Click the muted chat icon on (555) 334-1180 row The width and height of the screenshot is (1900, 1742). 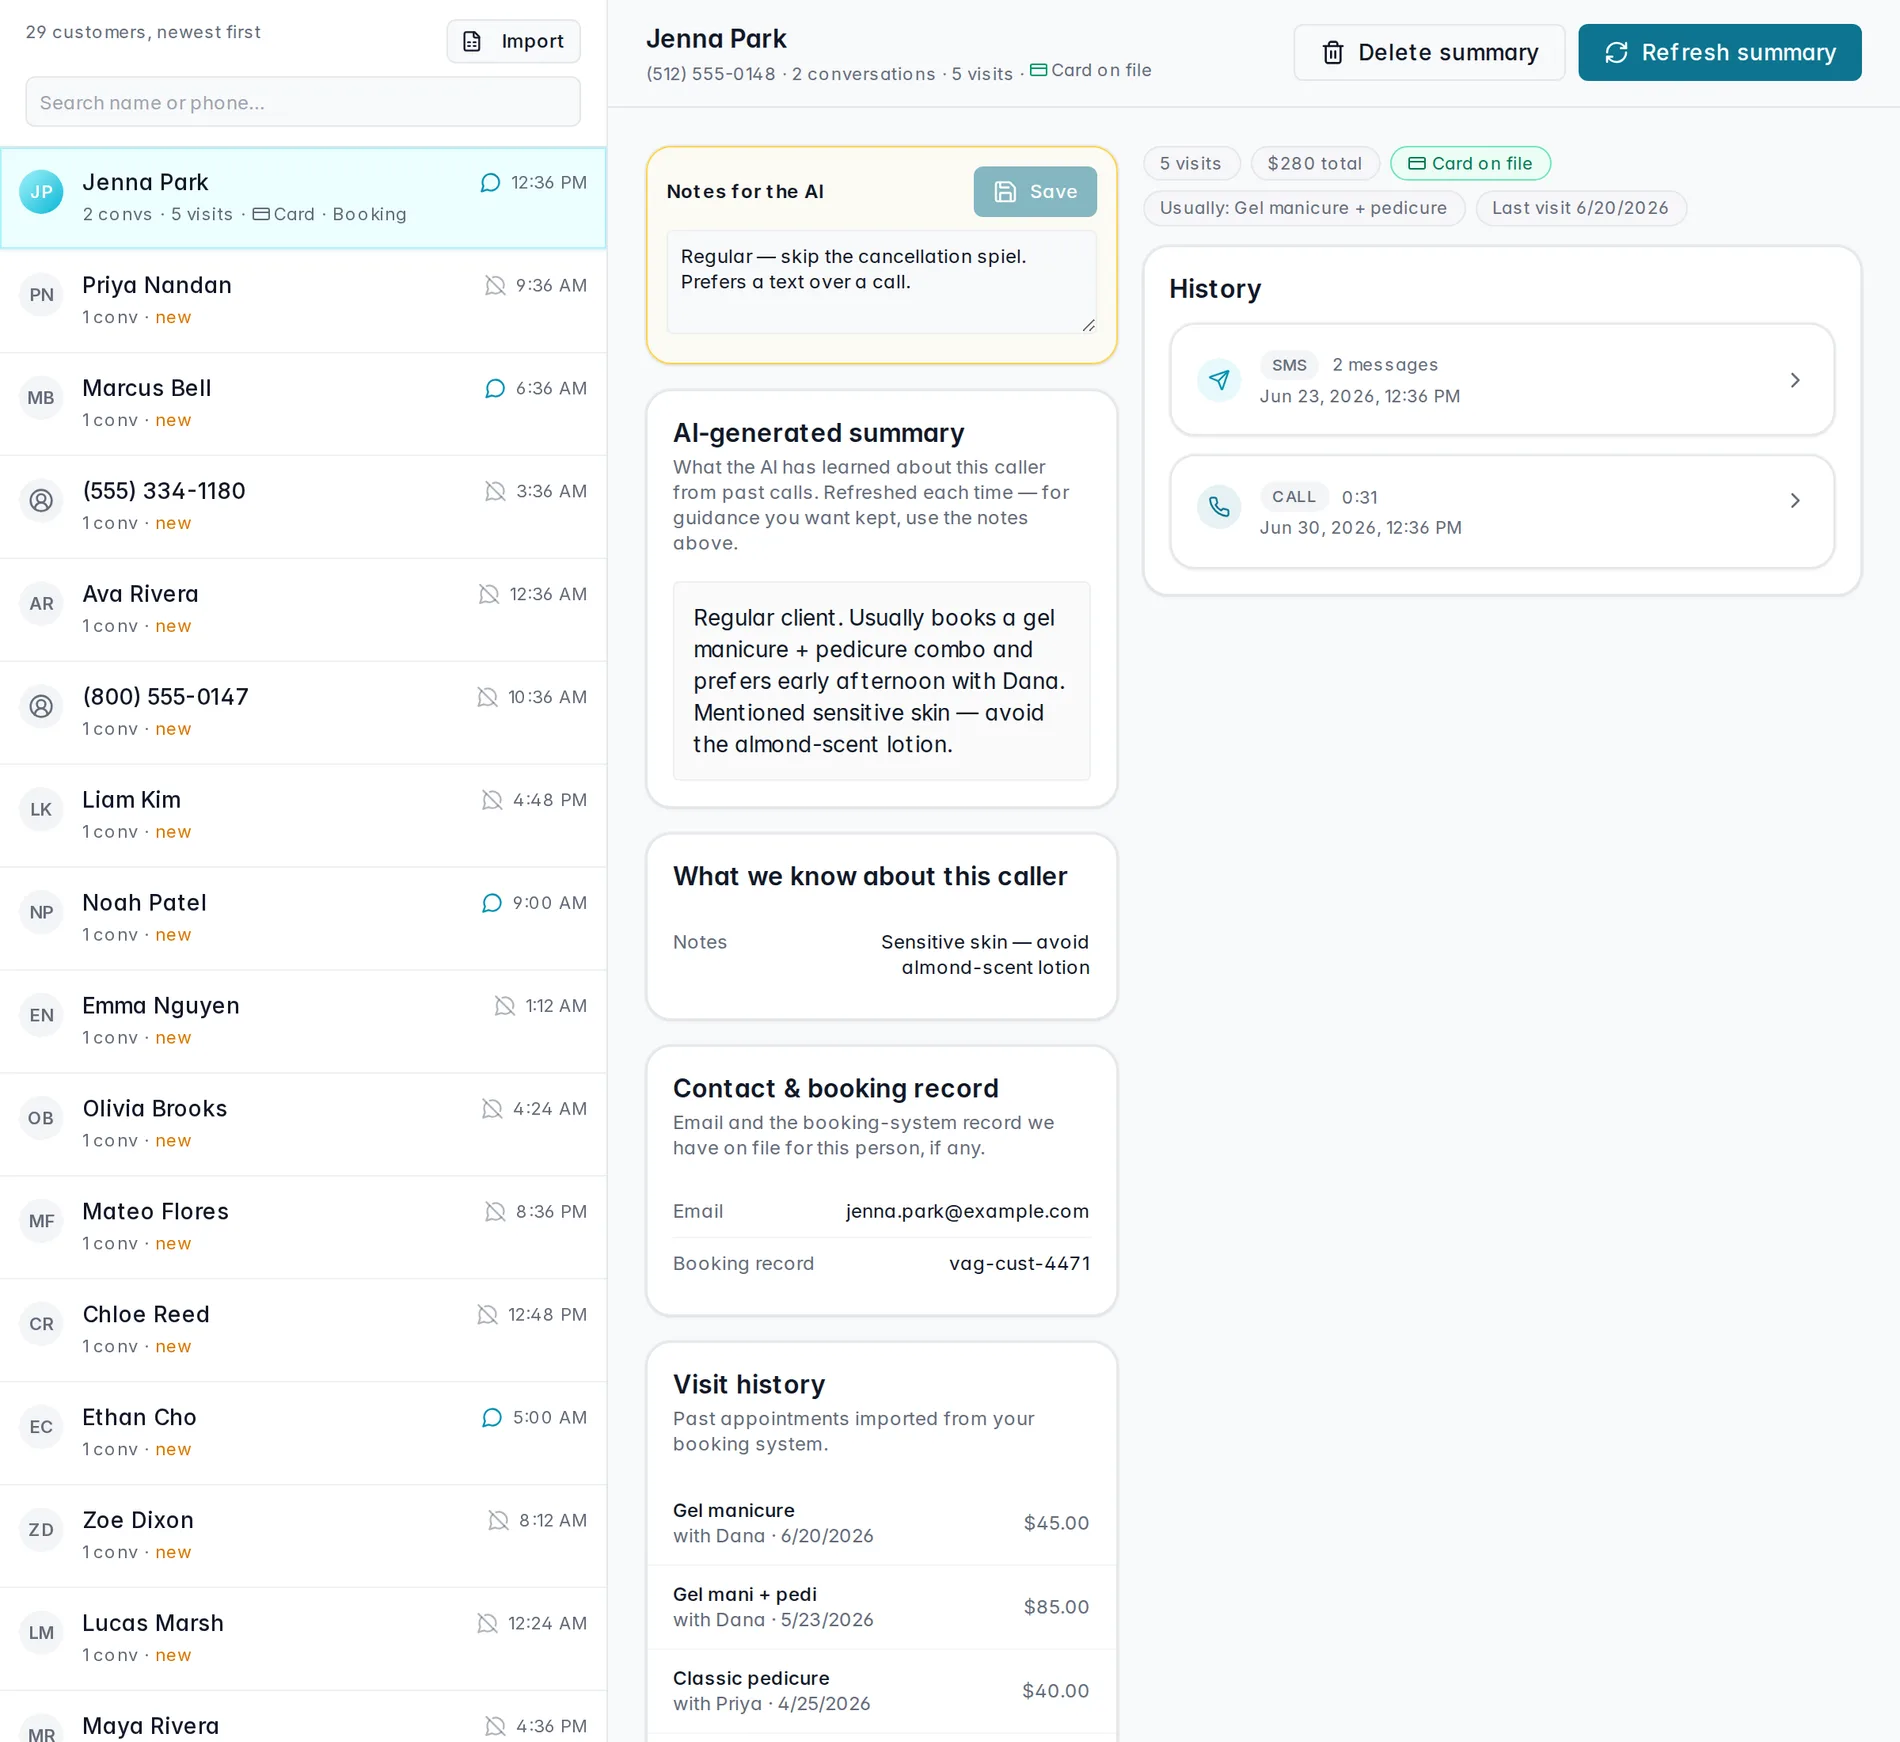(x=495, y=492)
